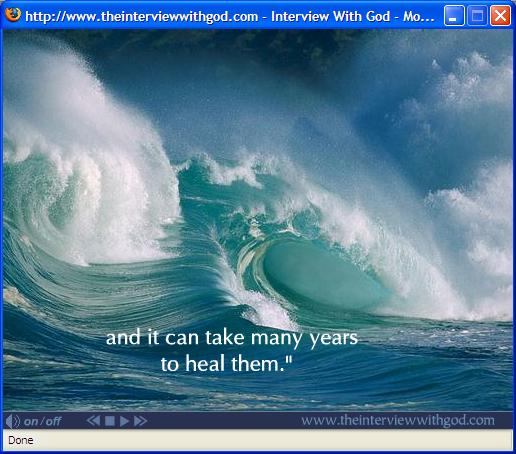Stop the presentation with square button
The height and width of the screenshot is (454, 516).
point(110,421)
